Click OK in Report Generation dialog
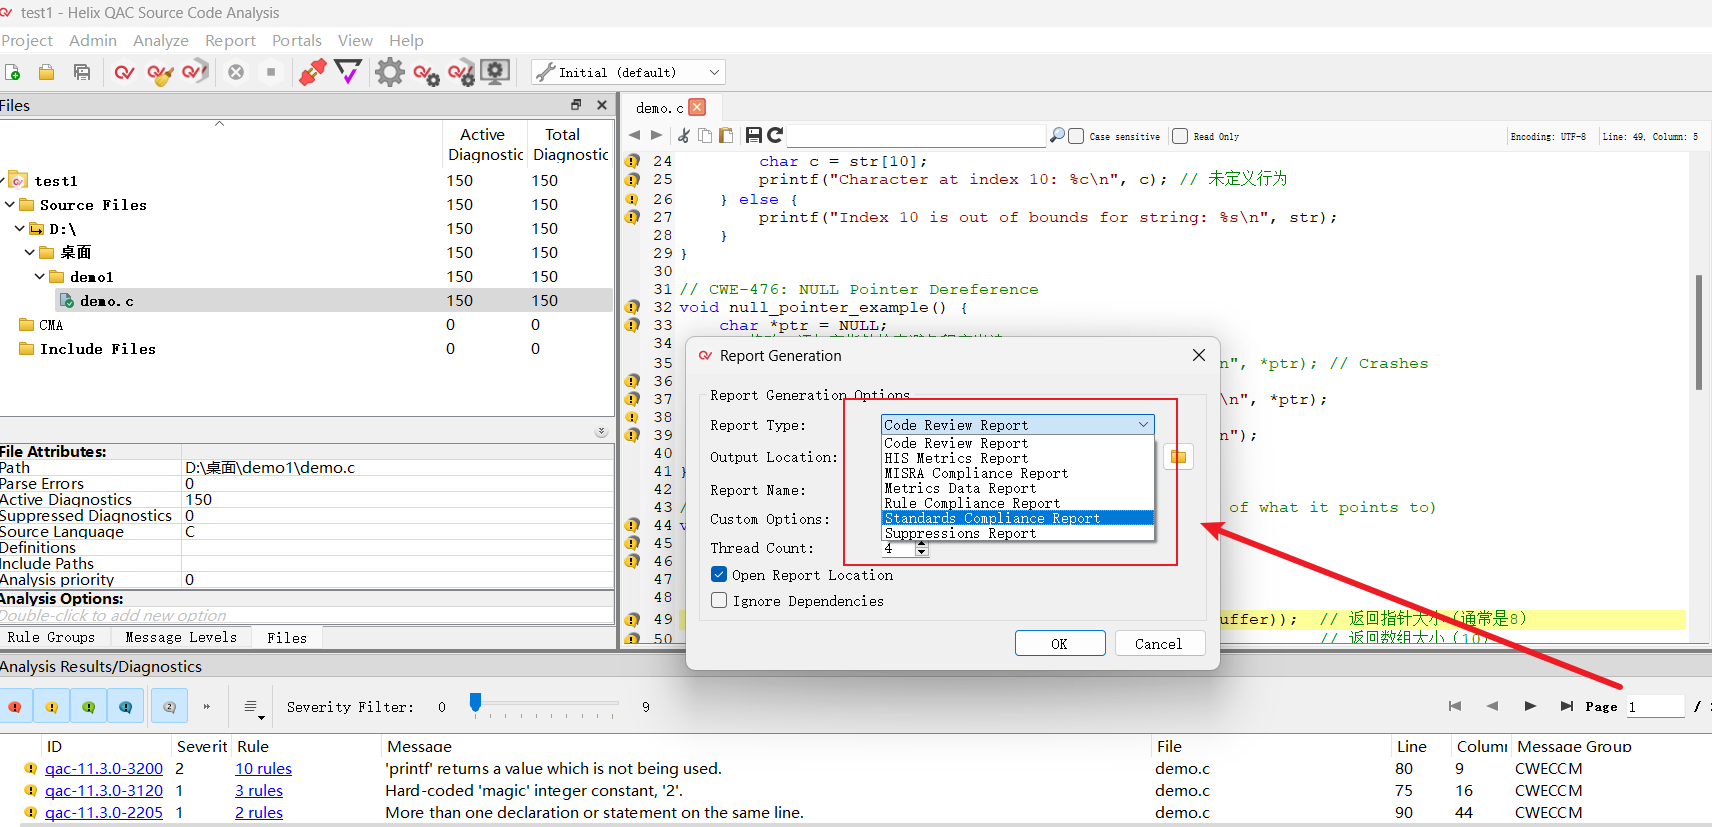The height and width of the screenshot is (827, 1712). point(1060,643)
